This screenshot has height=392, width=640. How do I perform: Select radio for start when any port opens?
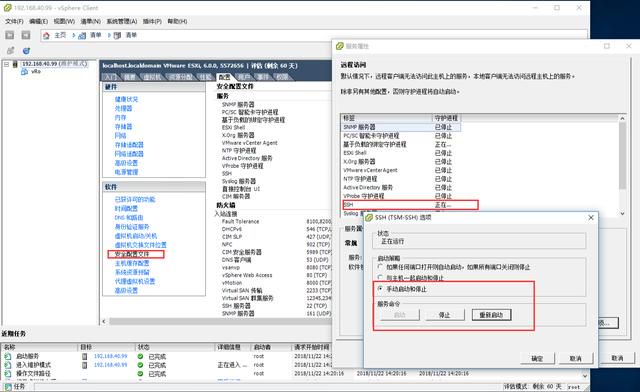point(380,267)
